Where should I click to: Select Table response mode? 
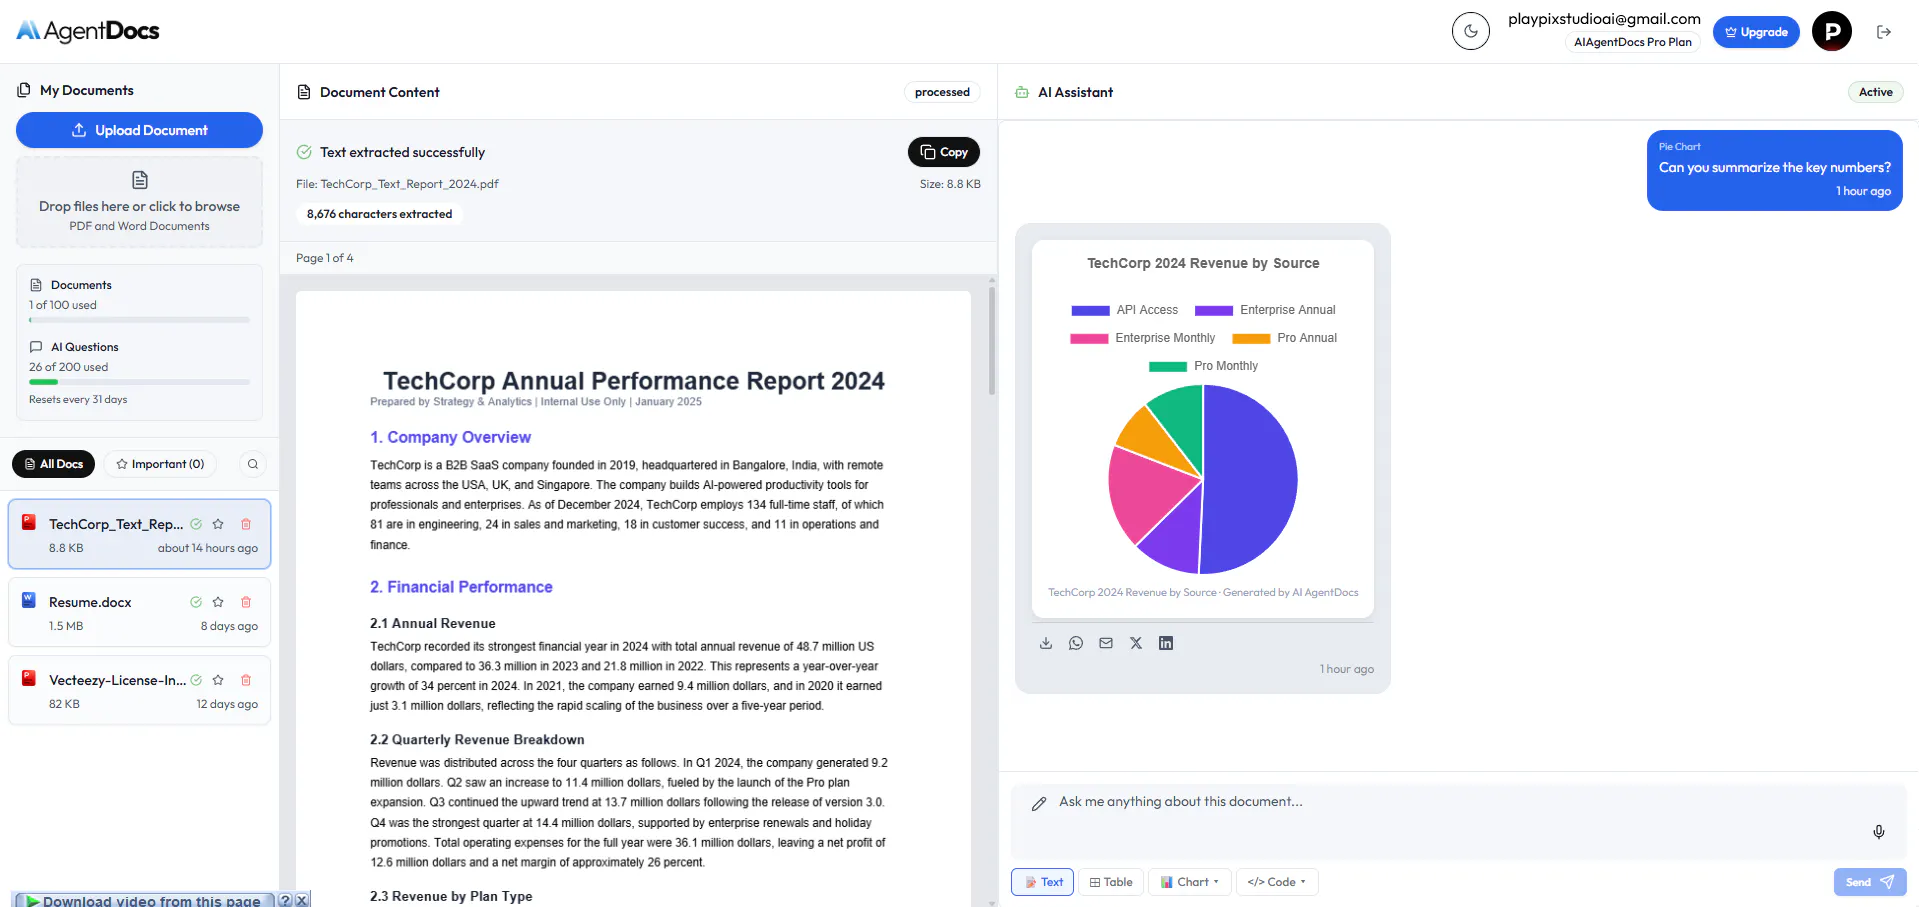click(x=1111, y=882)
